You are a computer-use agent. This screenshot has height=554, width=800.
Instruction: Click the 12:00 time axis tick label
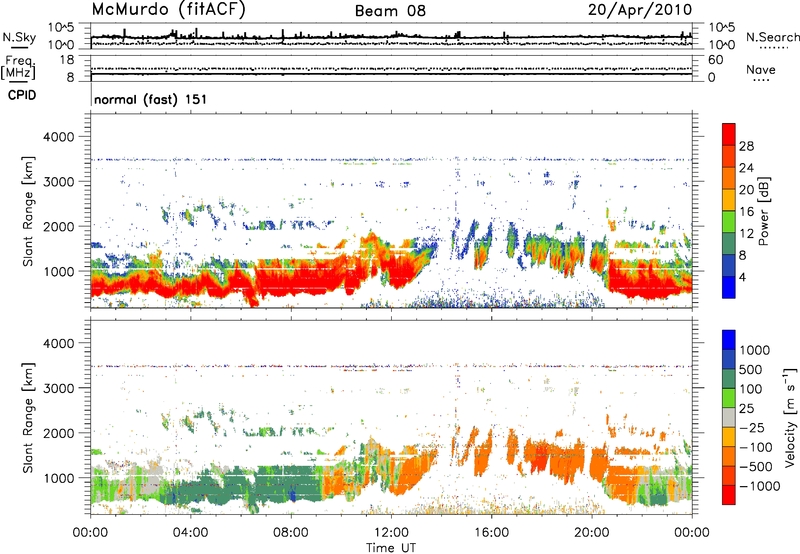click(391, 533)
